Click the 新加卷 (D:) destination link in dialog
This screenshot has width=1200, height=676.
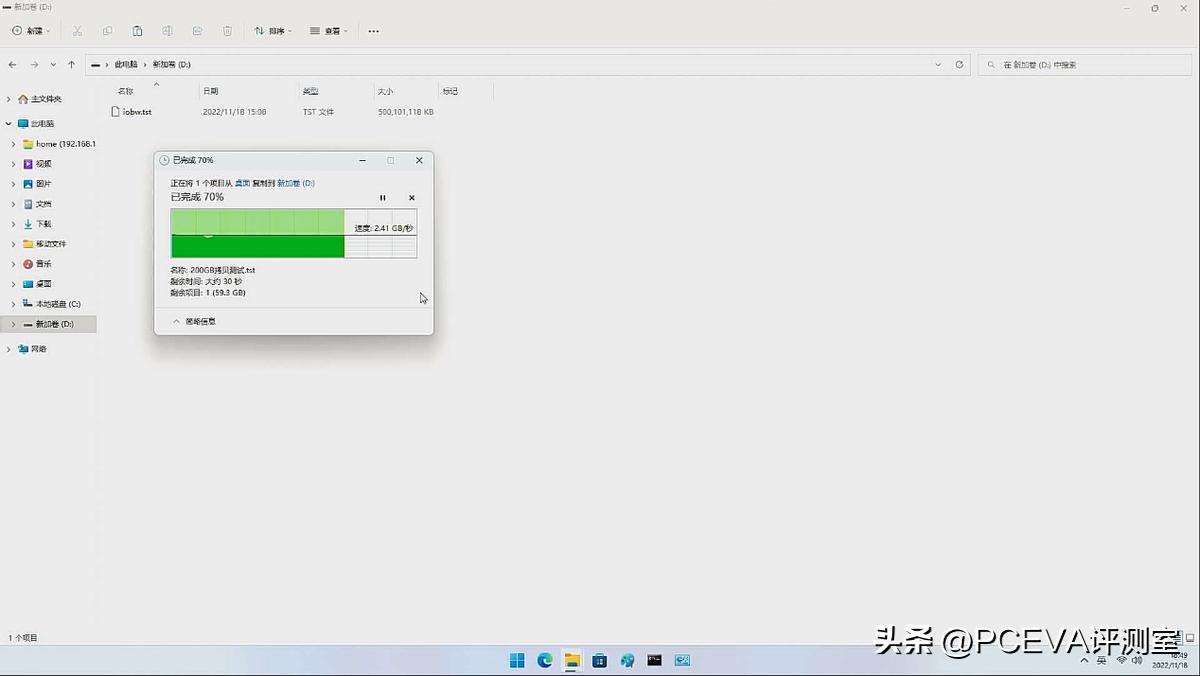point(295,183)
